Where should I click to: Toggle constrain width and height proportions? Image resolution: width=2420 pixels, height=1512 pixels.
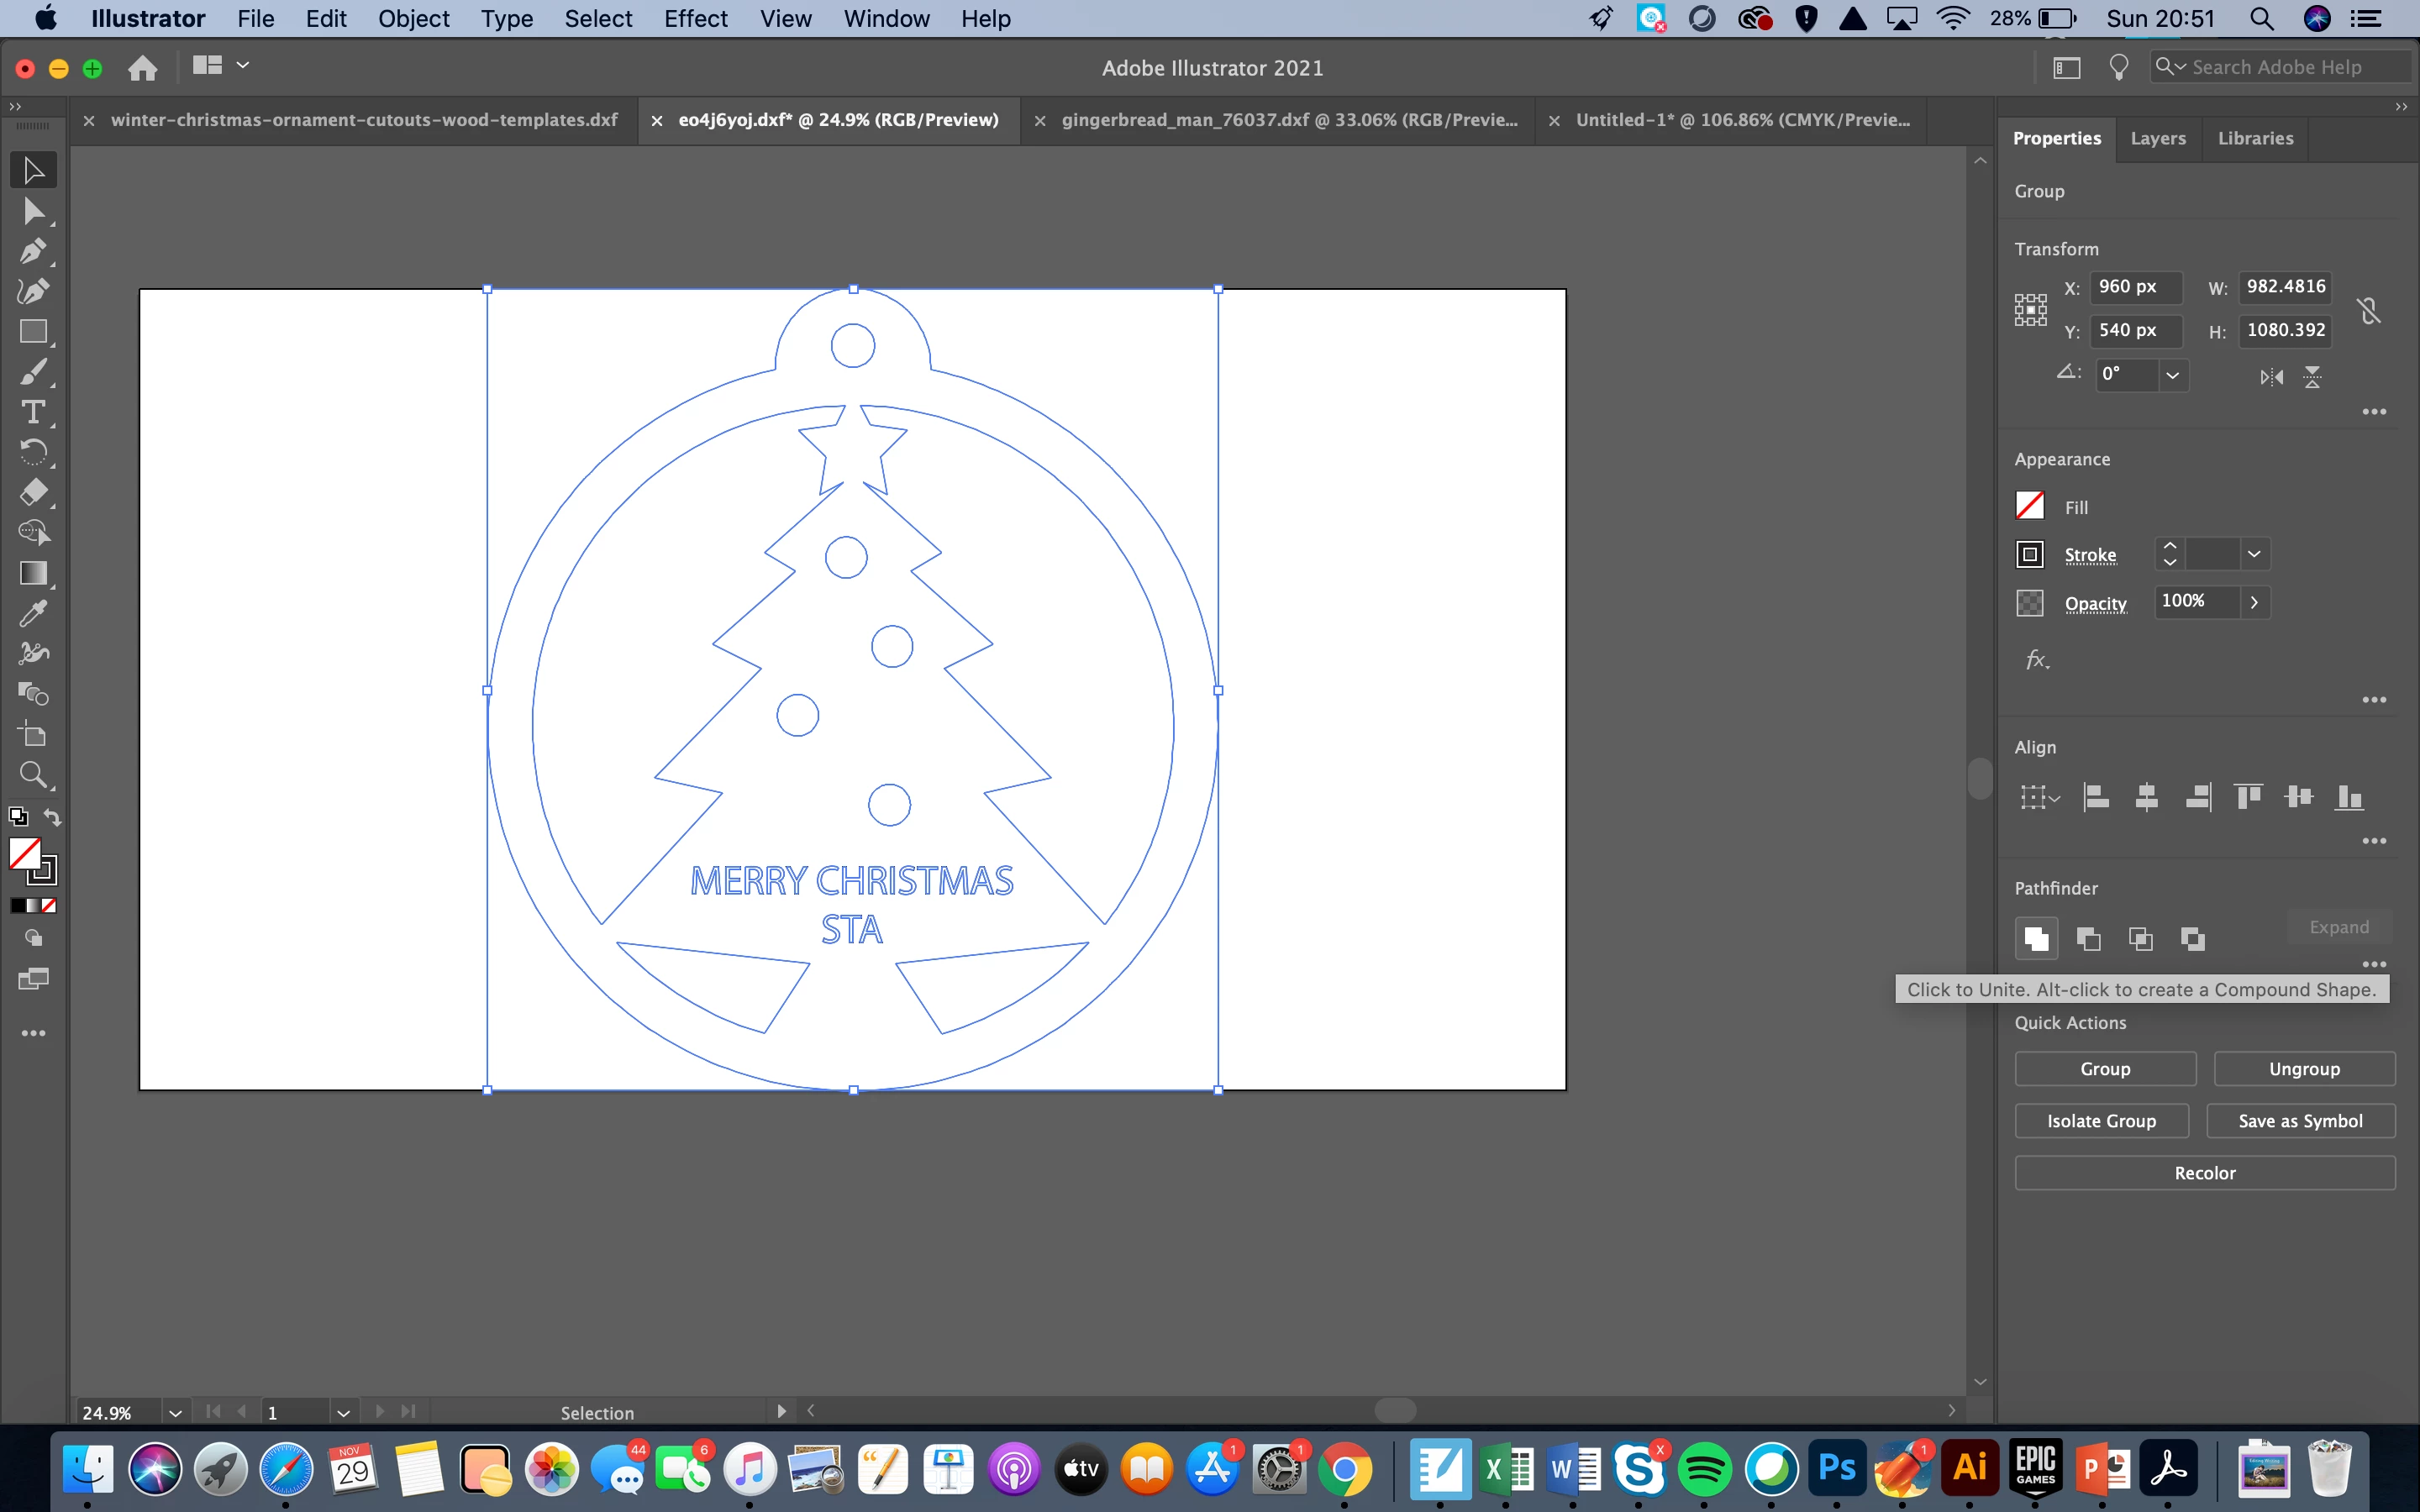tap(2368, 311)
